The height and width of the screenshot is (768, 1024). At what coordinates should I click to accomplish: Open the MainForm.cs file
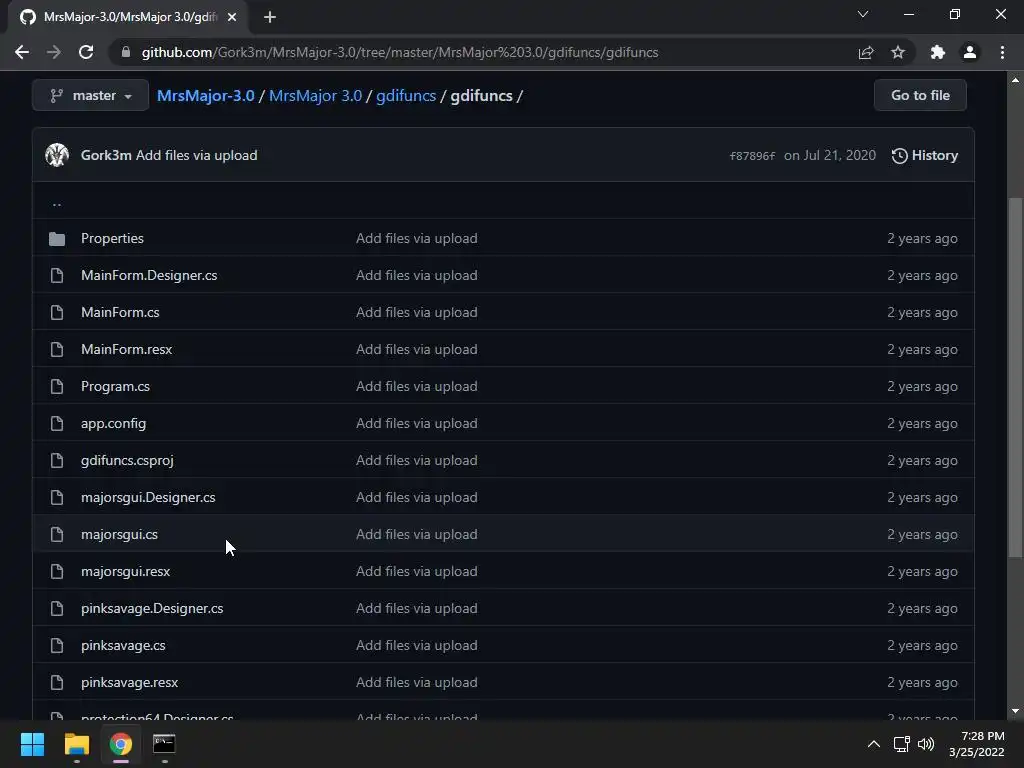pyautogui.click(x=120, y=313)
